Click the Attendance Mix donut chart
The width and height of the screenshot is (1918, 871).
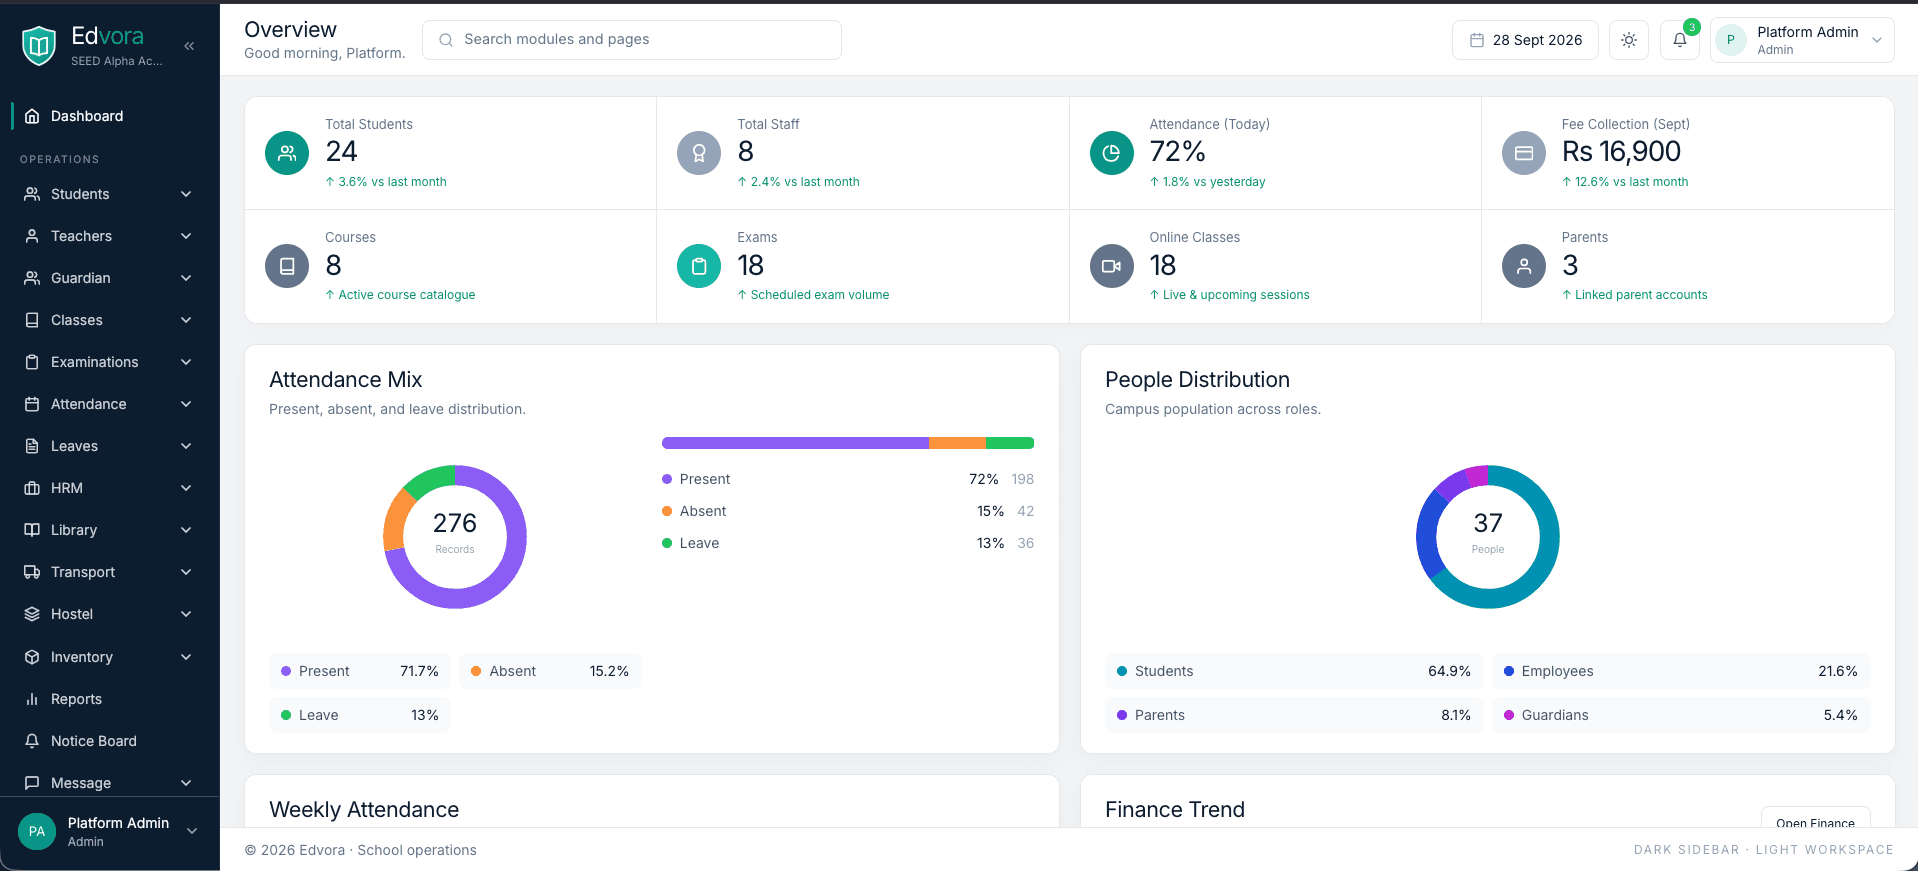click(455, 537)
